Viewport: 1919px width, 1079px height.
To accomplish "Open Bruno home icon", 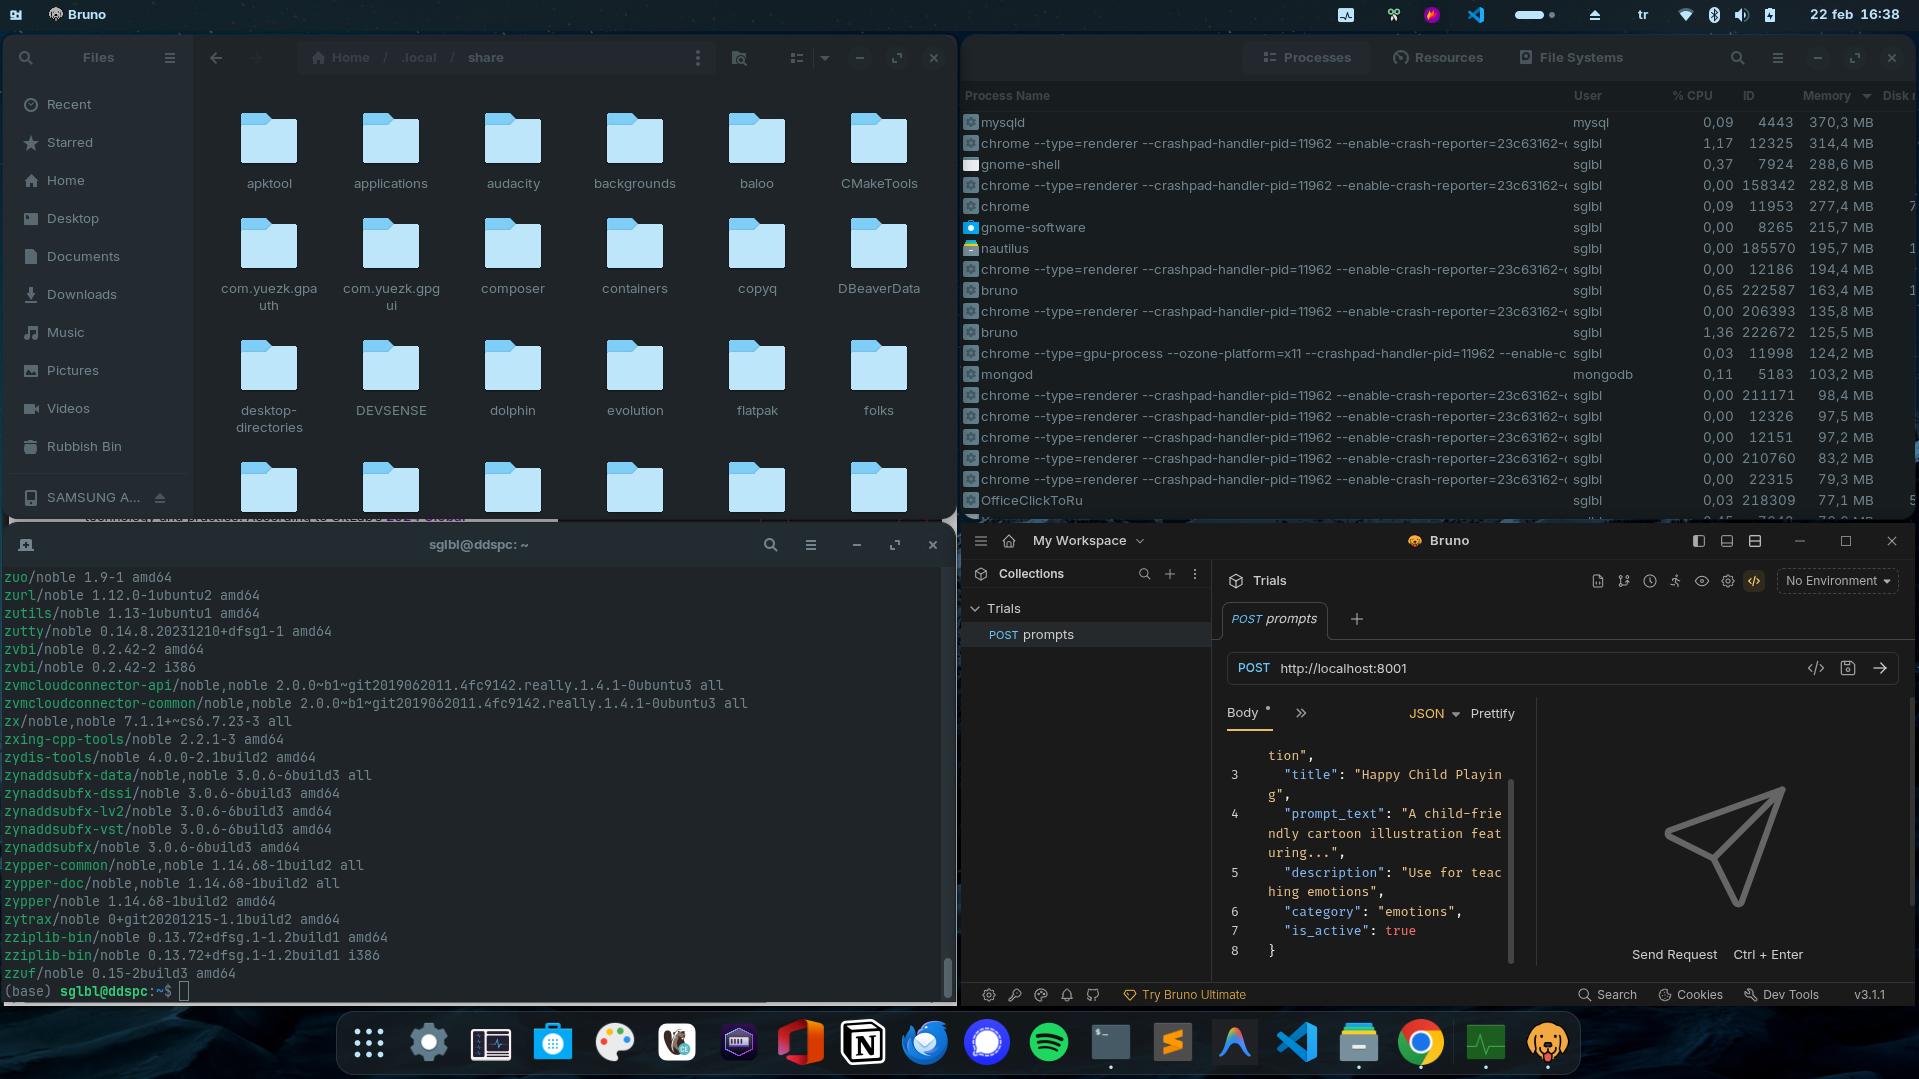I will pos(1009,541).
